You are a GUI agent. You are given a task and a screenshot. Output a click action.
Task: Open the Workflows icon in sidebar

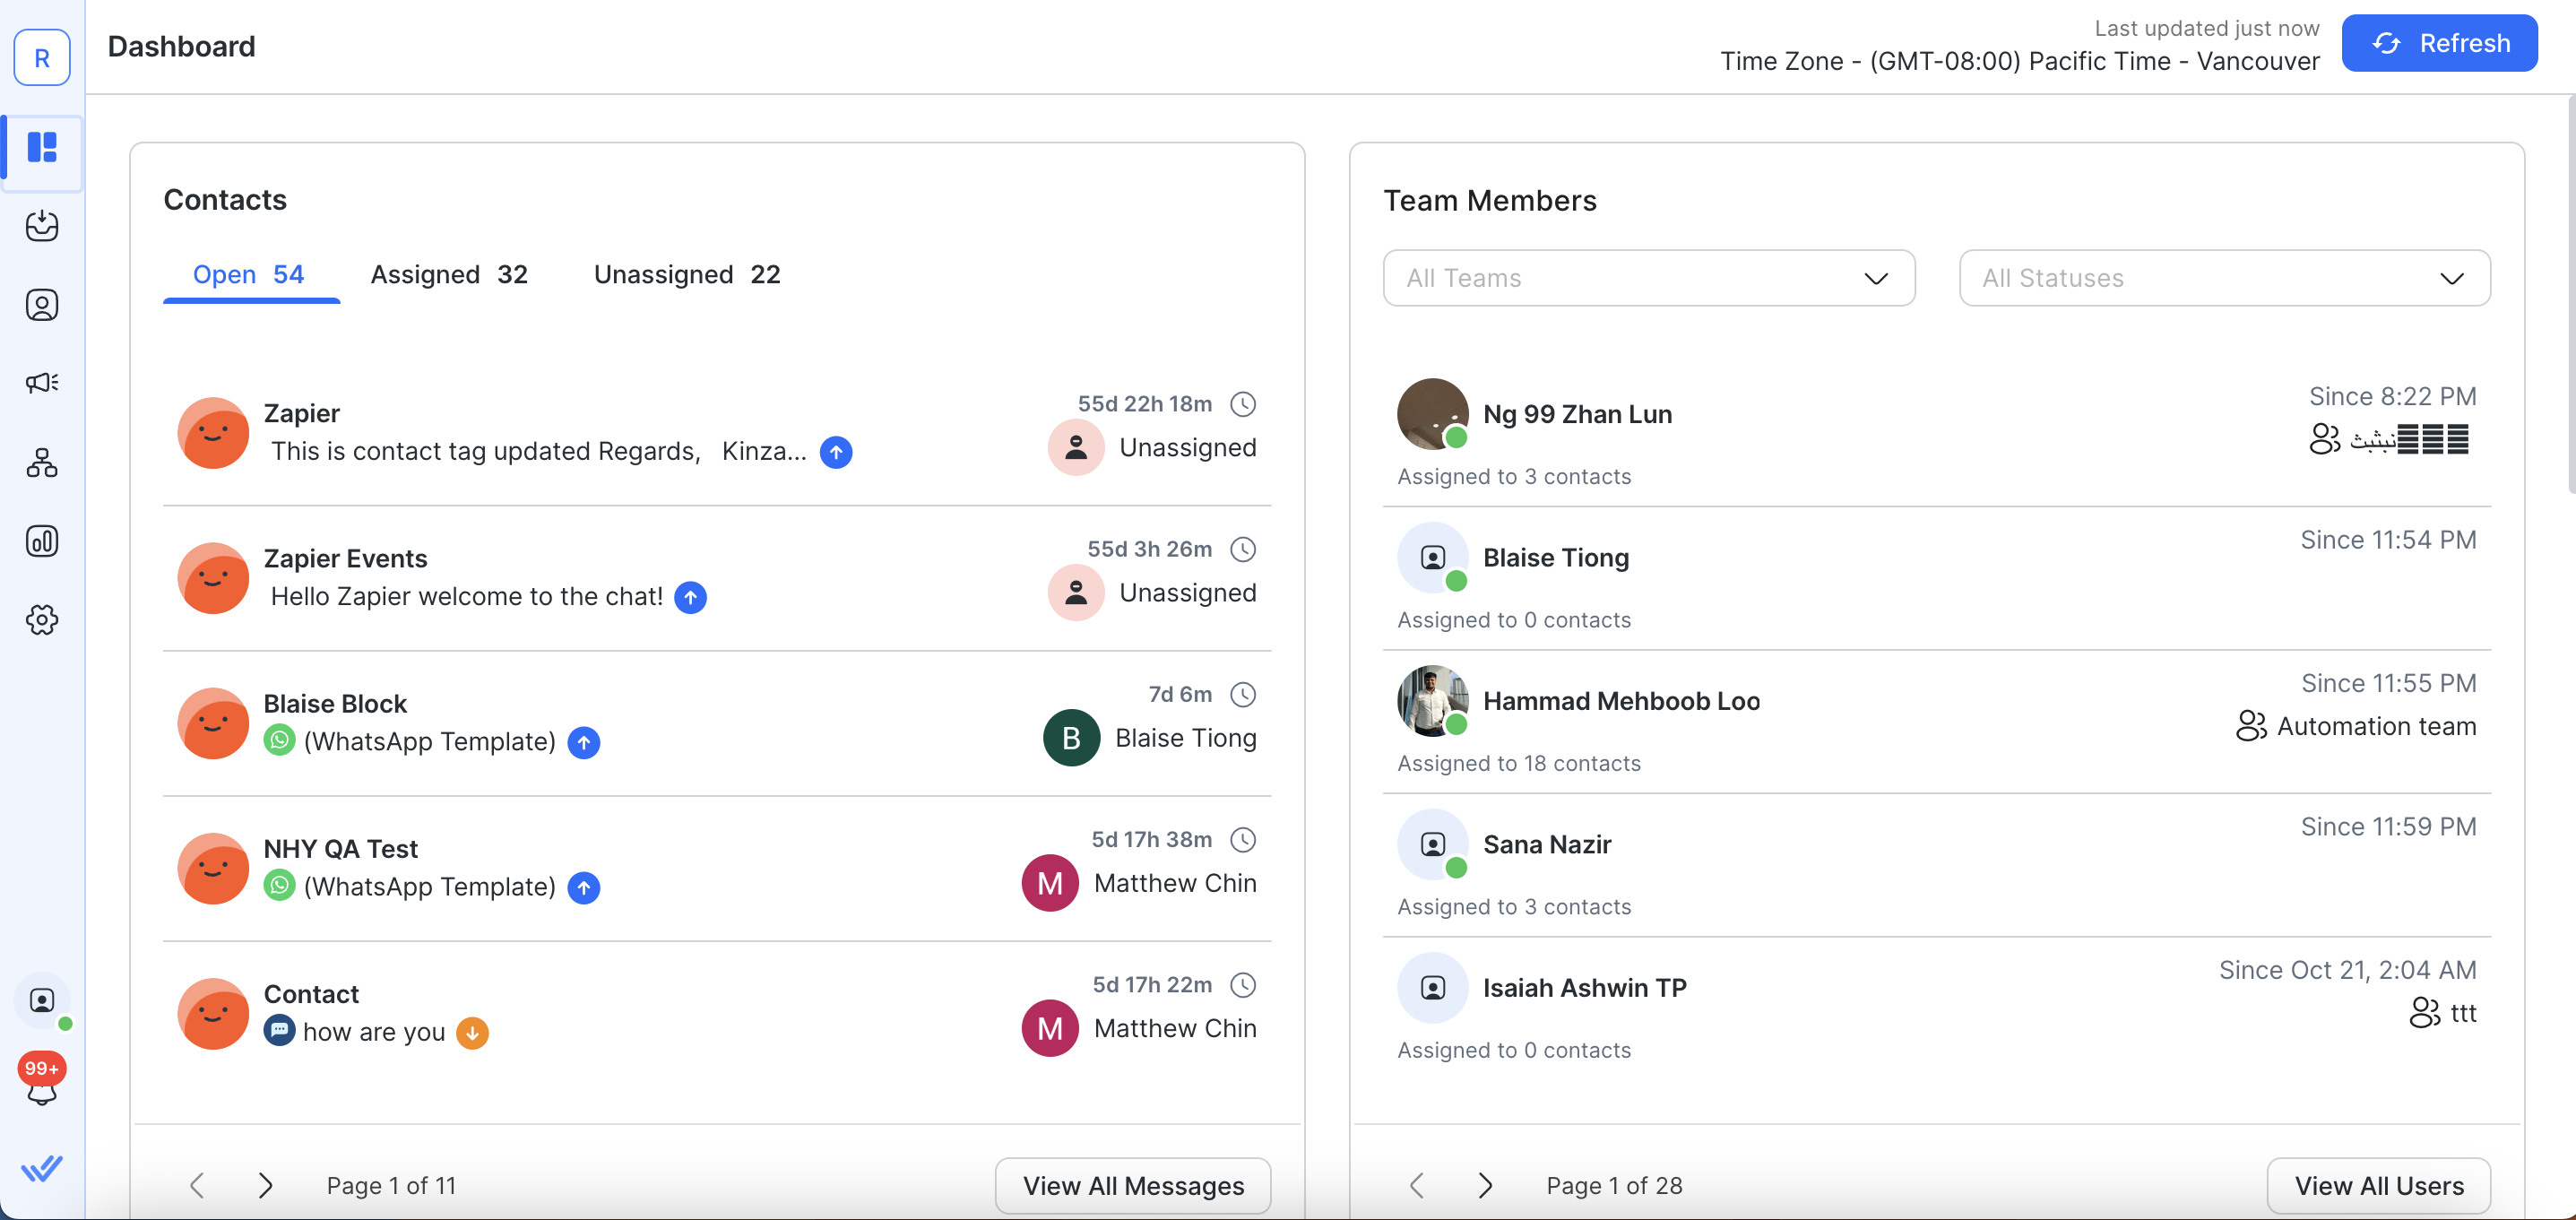[42, 462]
